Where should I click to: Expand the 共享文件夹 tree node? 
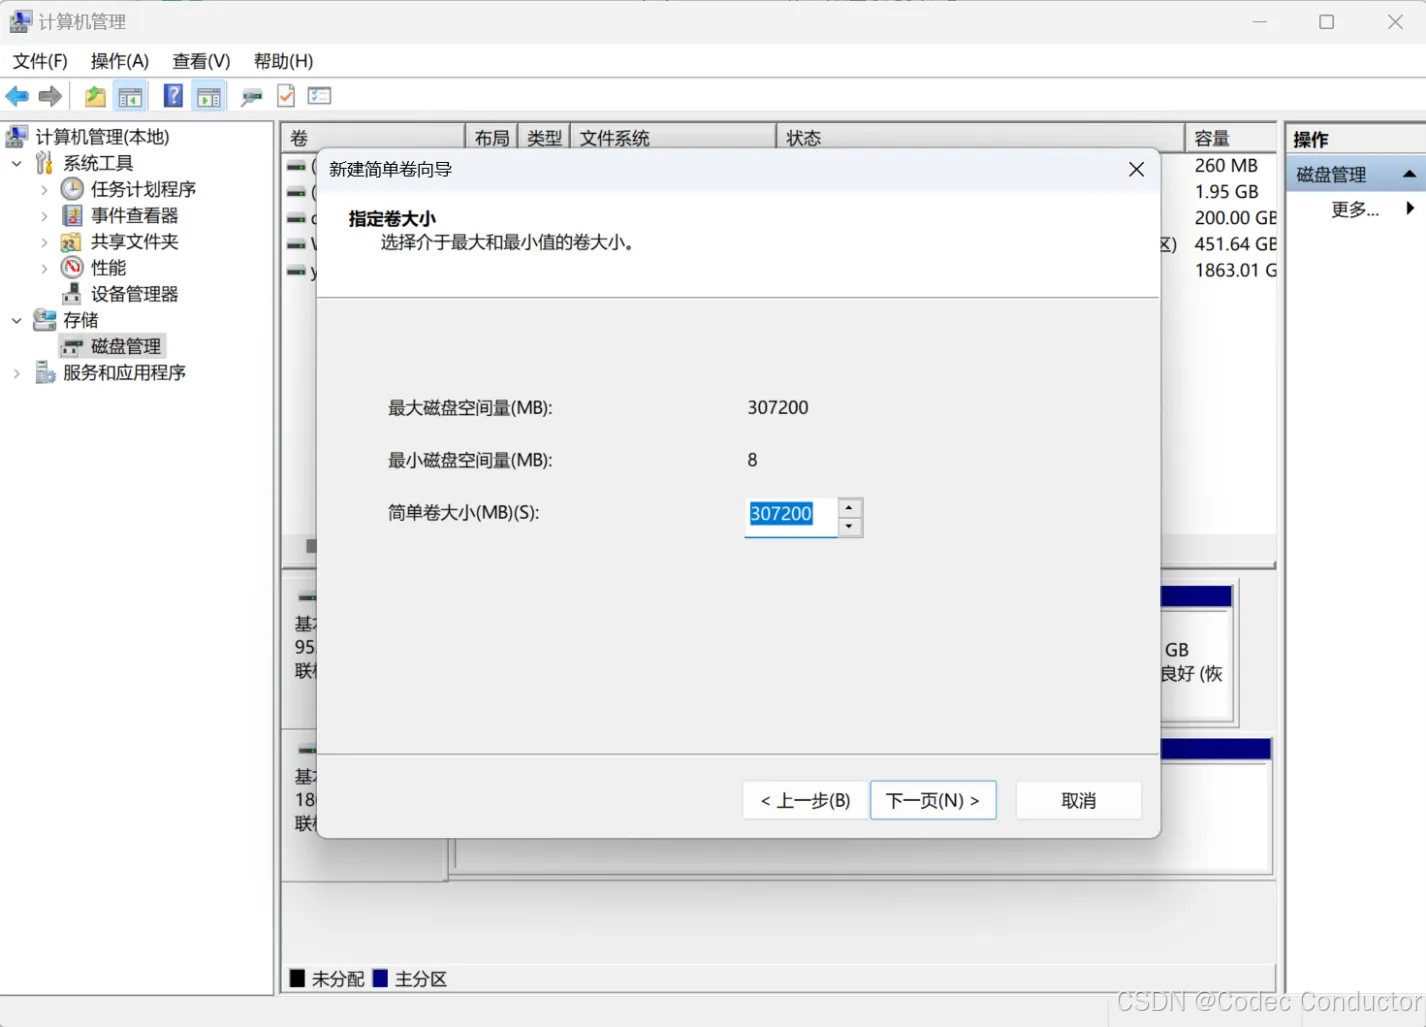click(x=44, y=242)
